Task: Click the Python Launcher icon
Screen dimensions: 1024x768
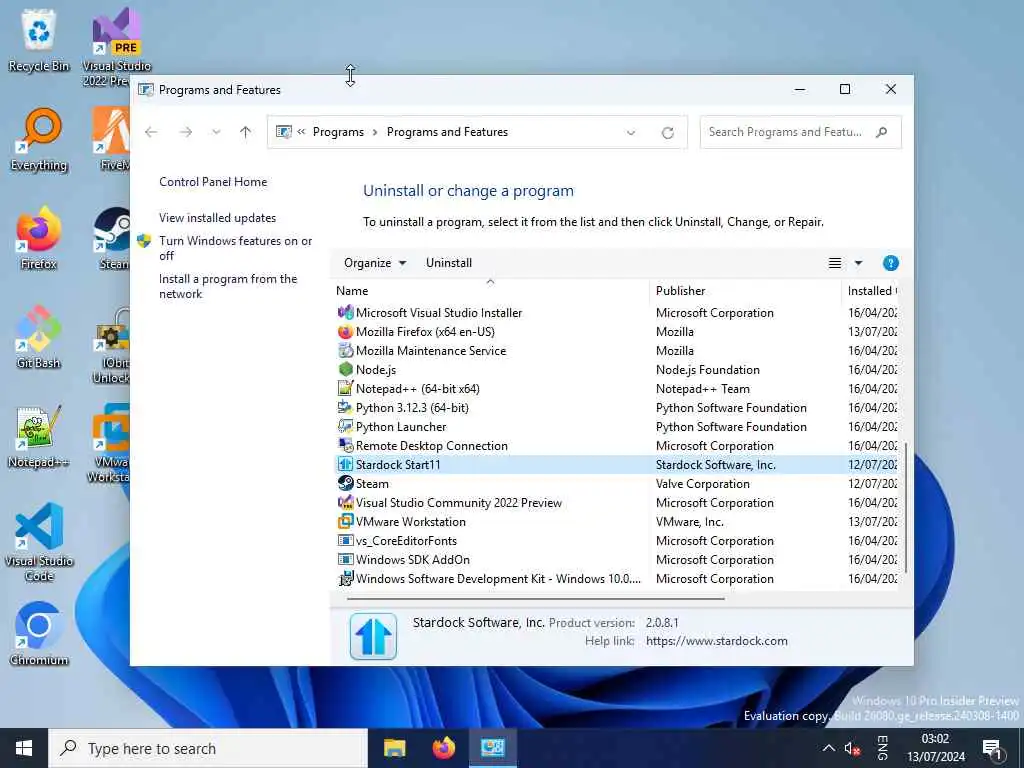Action: tap(345, 426)
